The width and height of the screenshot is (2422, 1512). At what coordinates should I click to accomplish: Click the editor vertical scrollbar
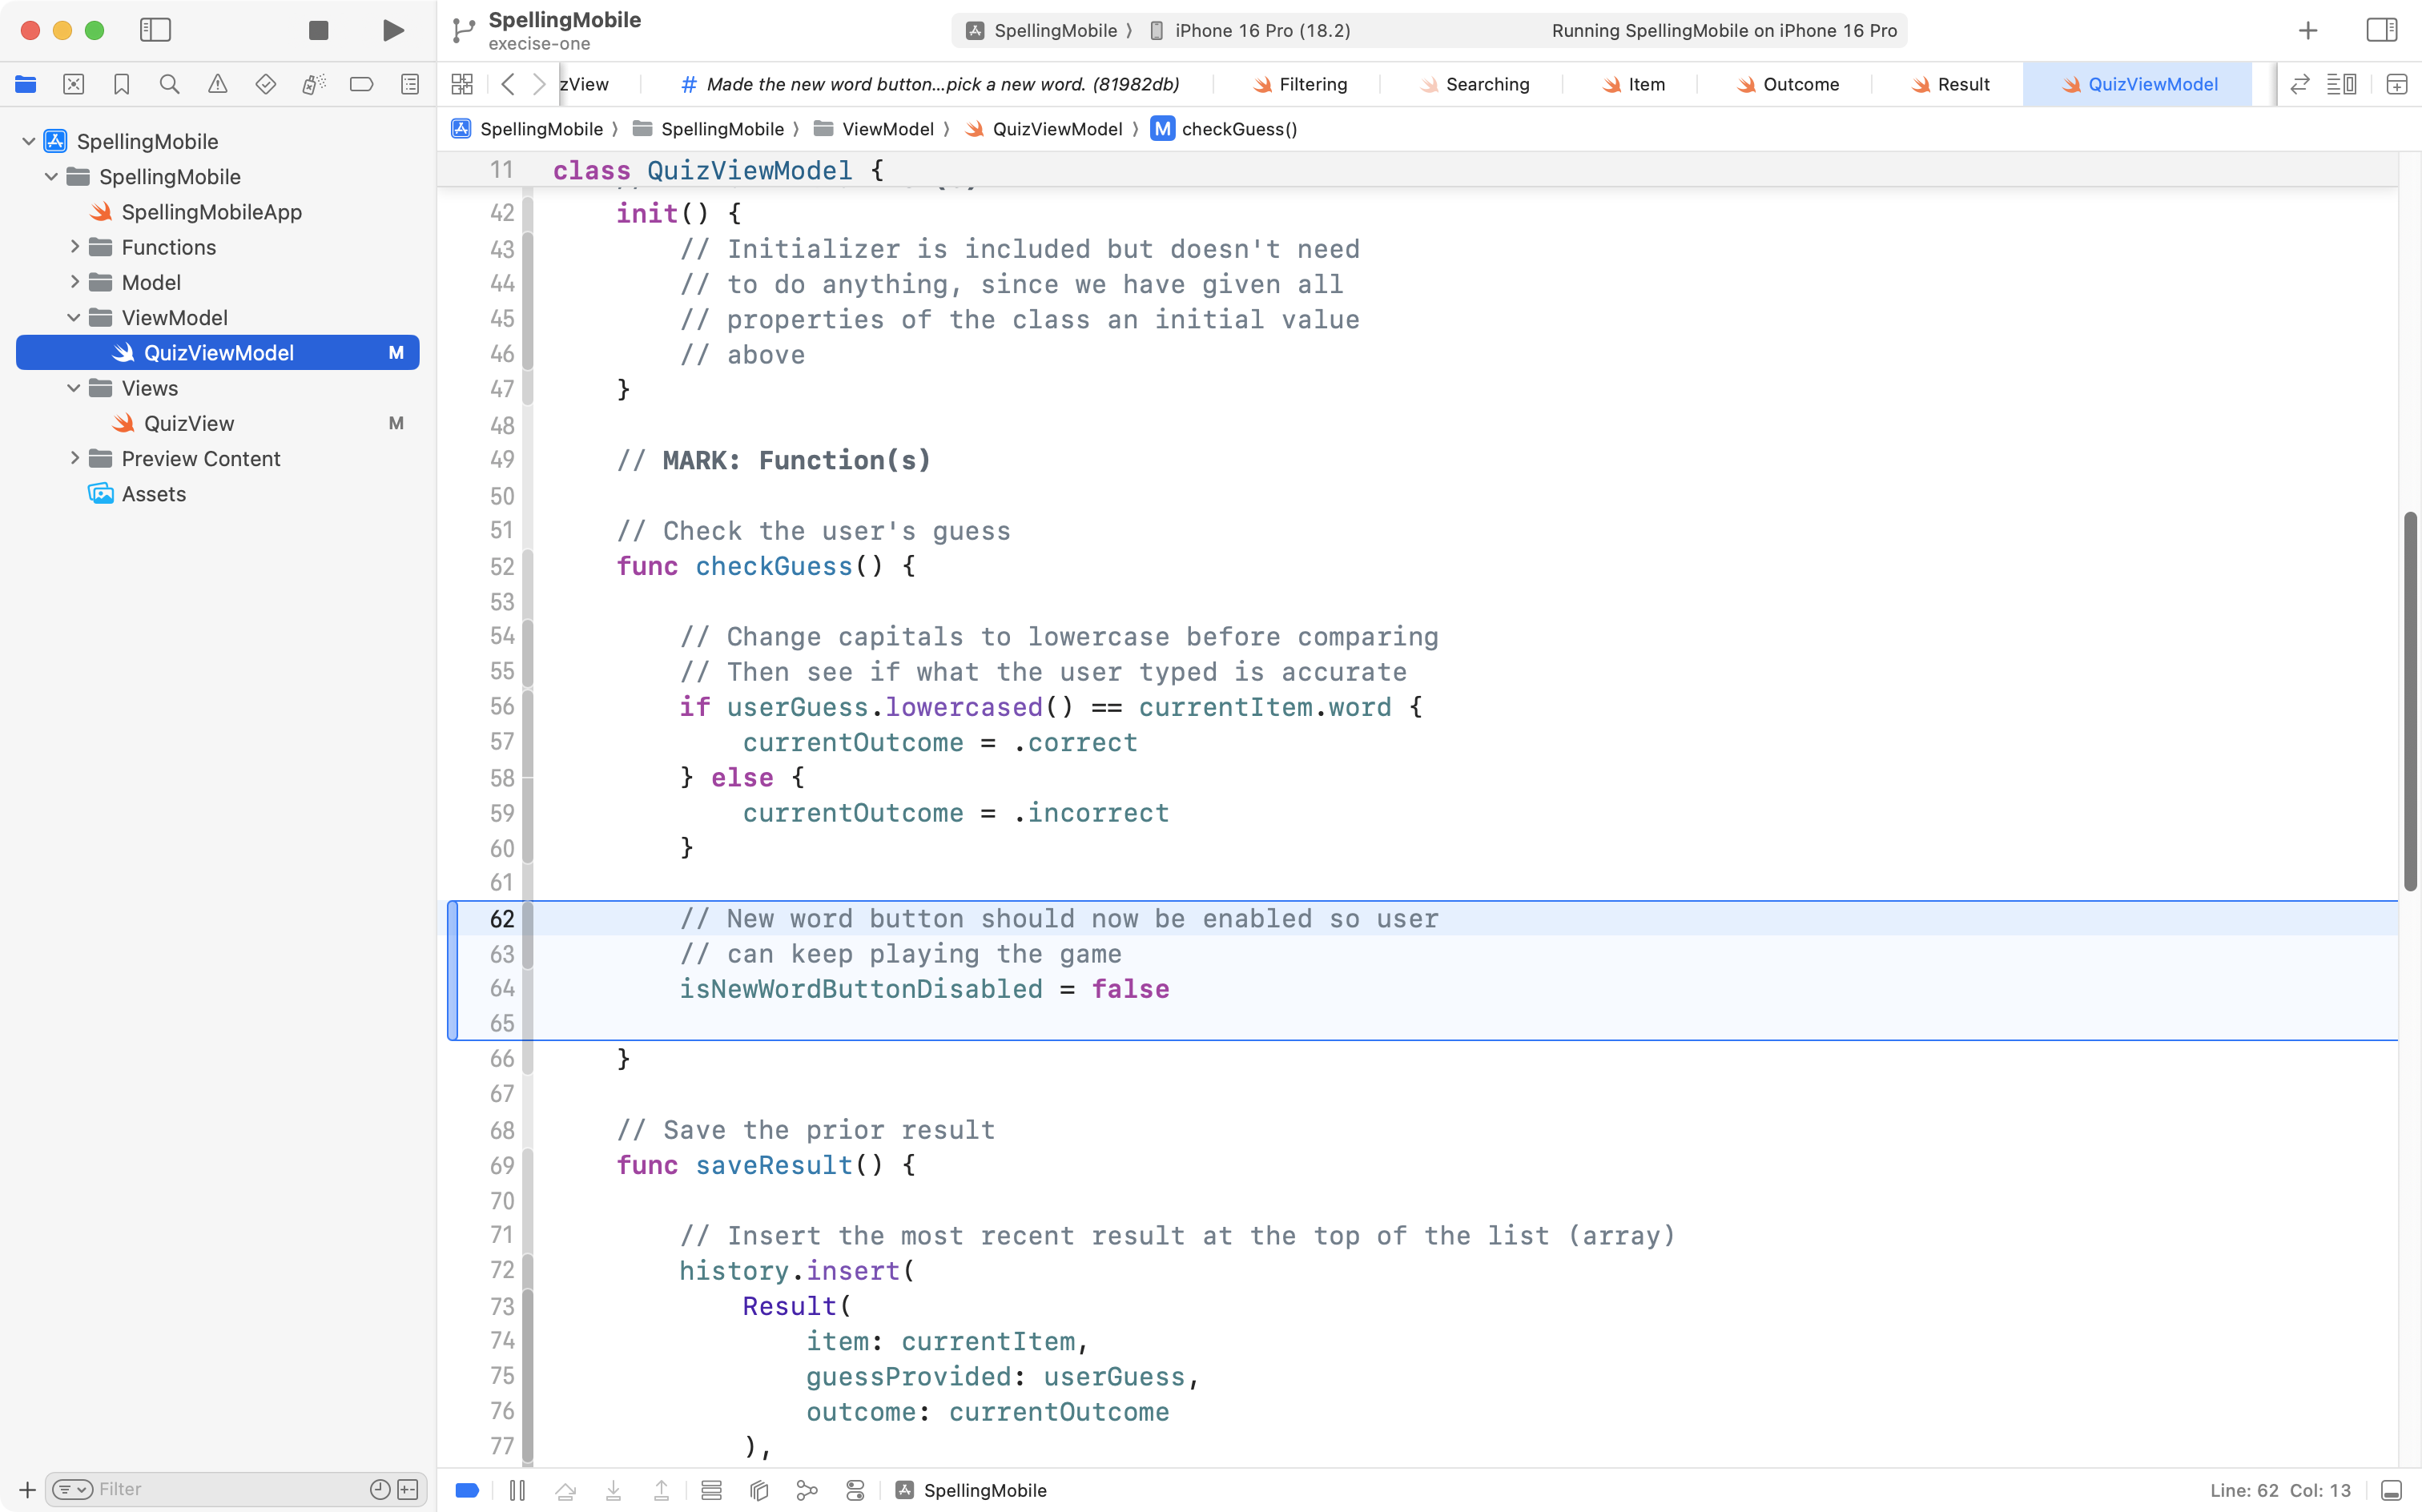click(x=2409, y=700)
